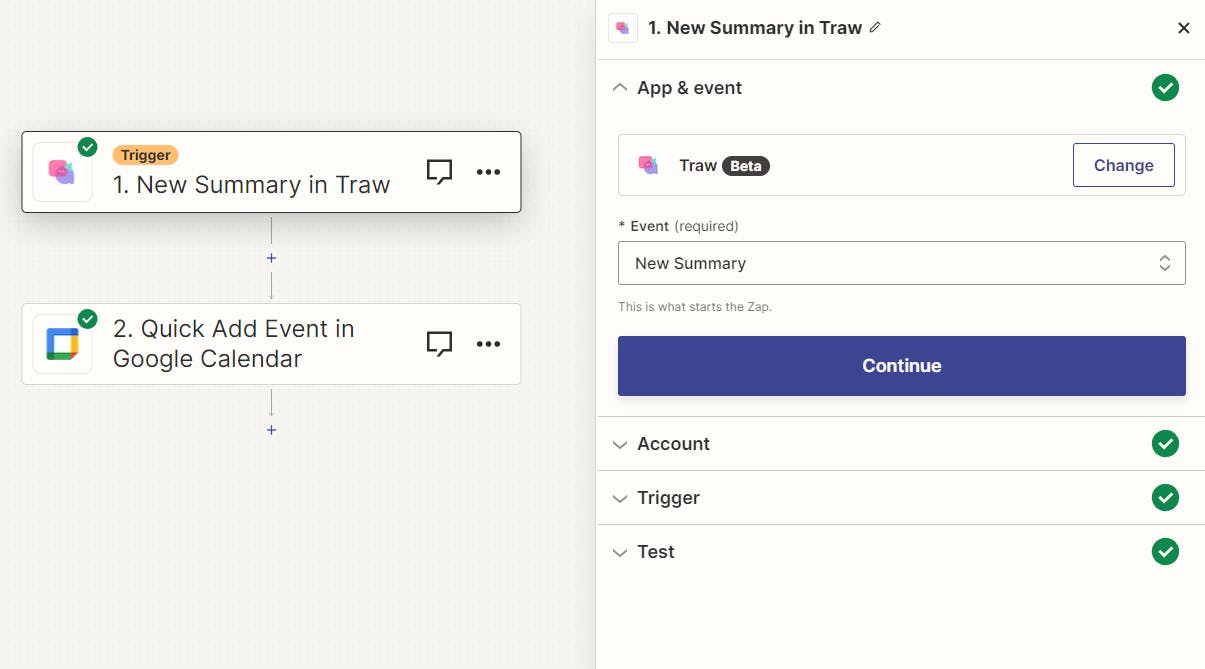Open three-dot menu on the Traw trigger step

(x=488, y=172)
